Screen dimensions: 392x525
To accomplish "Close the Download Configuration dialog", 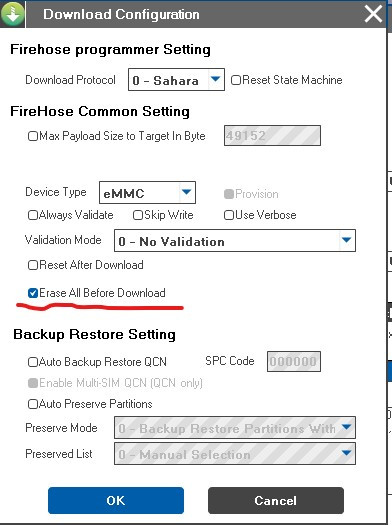I will (x=373, y=14).
